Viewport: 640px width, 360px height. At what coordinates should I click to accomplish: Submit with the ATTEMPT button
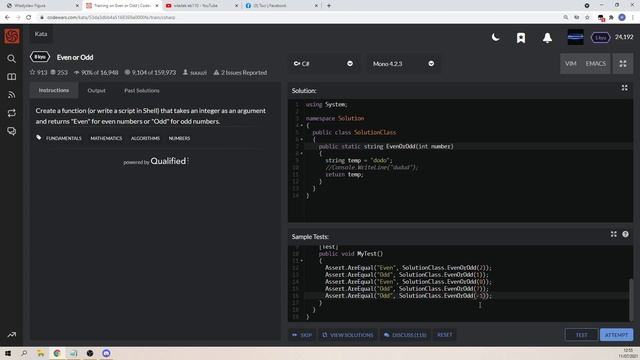[616, 335]
